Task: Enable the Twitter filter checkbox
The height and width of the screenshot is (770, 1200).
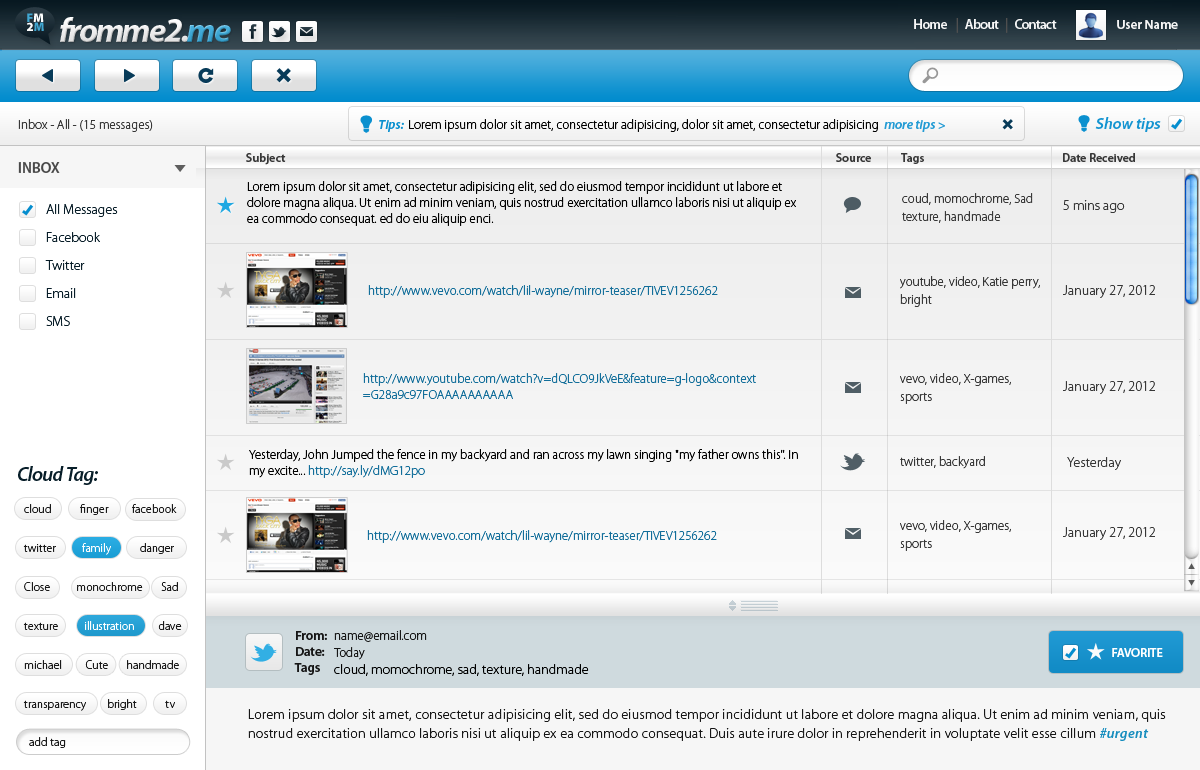Action: (x=28, y=266)
